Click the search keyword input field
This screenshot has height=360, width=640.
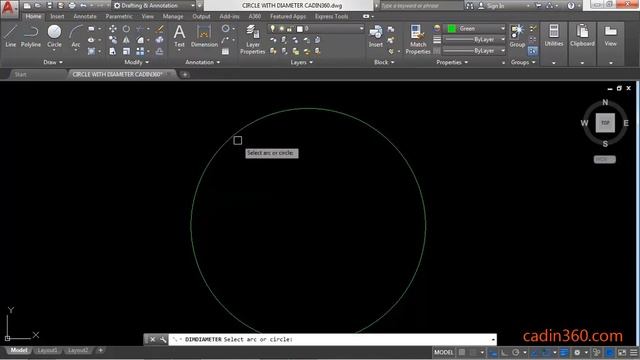(422, 6)
